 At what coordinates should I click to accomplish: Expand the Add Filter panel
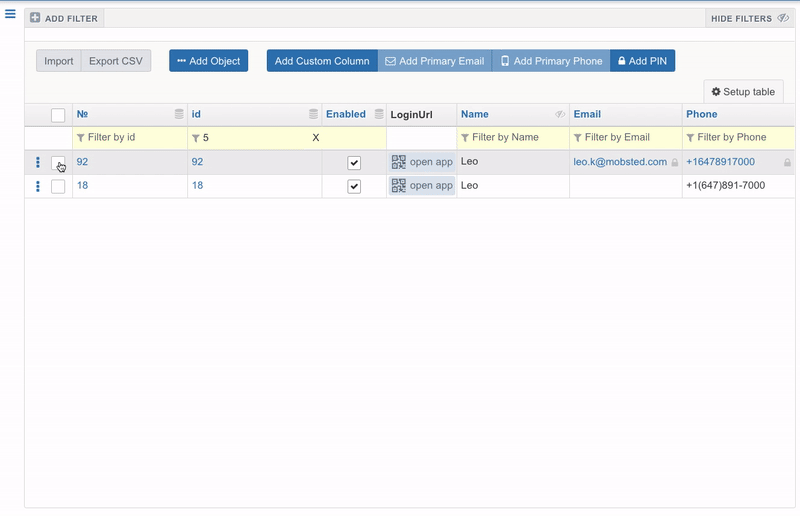click(64, 19)
